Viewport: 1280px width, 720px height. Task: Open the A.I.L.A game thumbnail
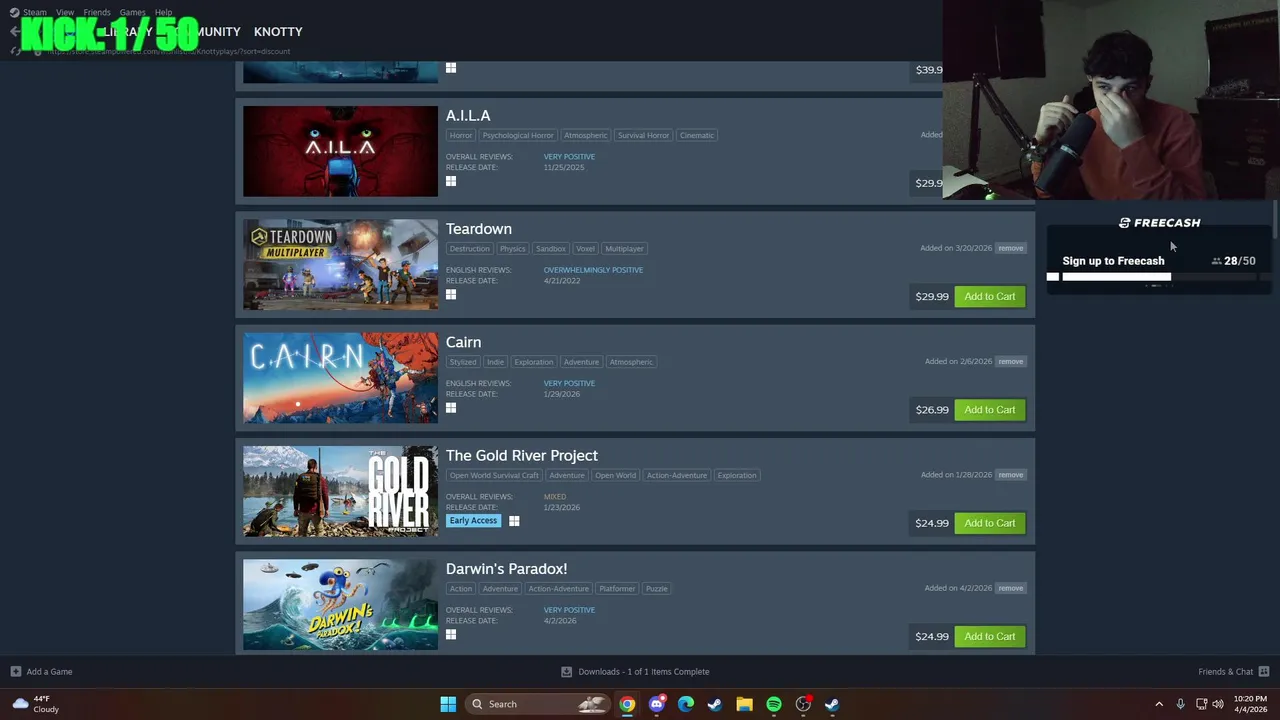[x=340, y=151]
